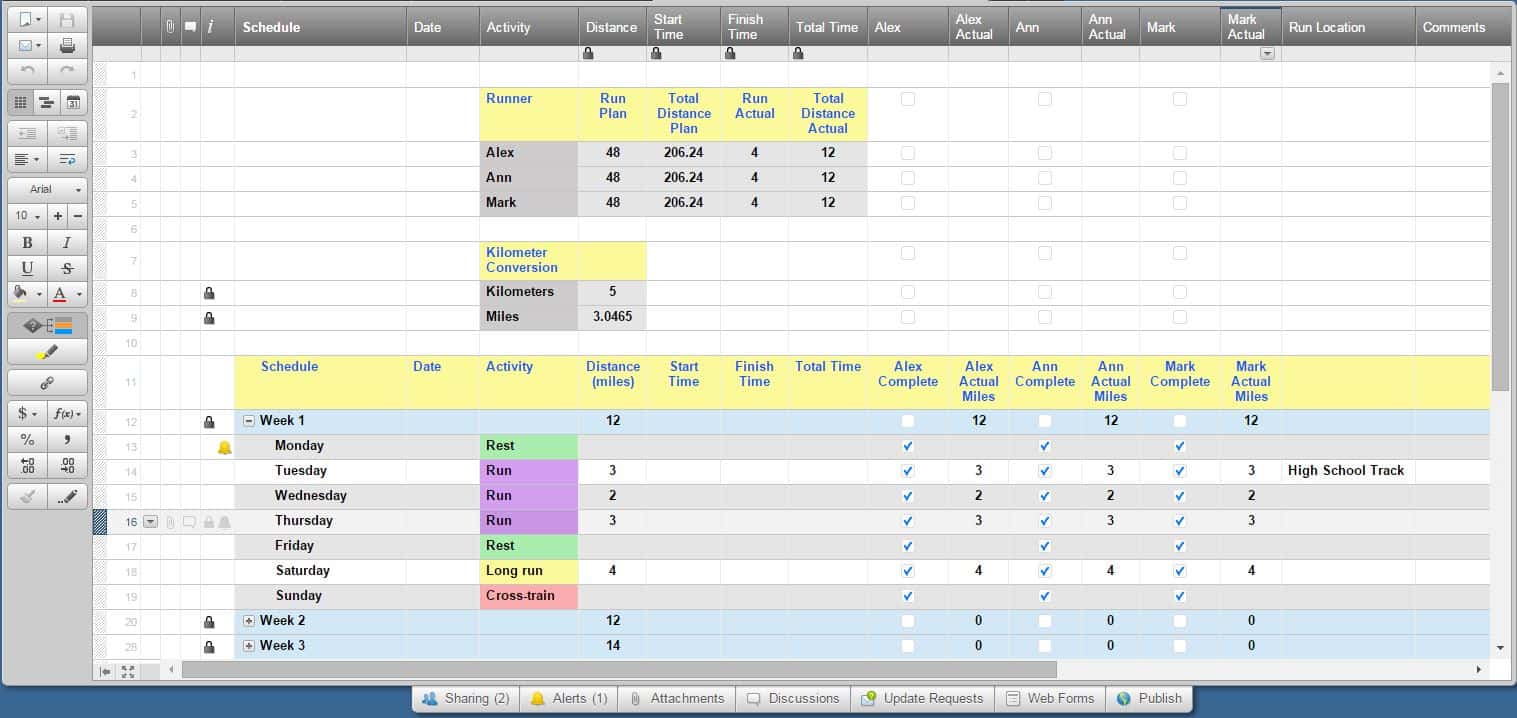Open the Sharing tab
This screenshot has width=1517, height=718.
click(465, 698)
